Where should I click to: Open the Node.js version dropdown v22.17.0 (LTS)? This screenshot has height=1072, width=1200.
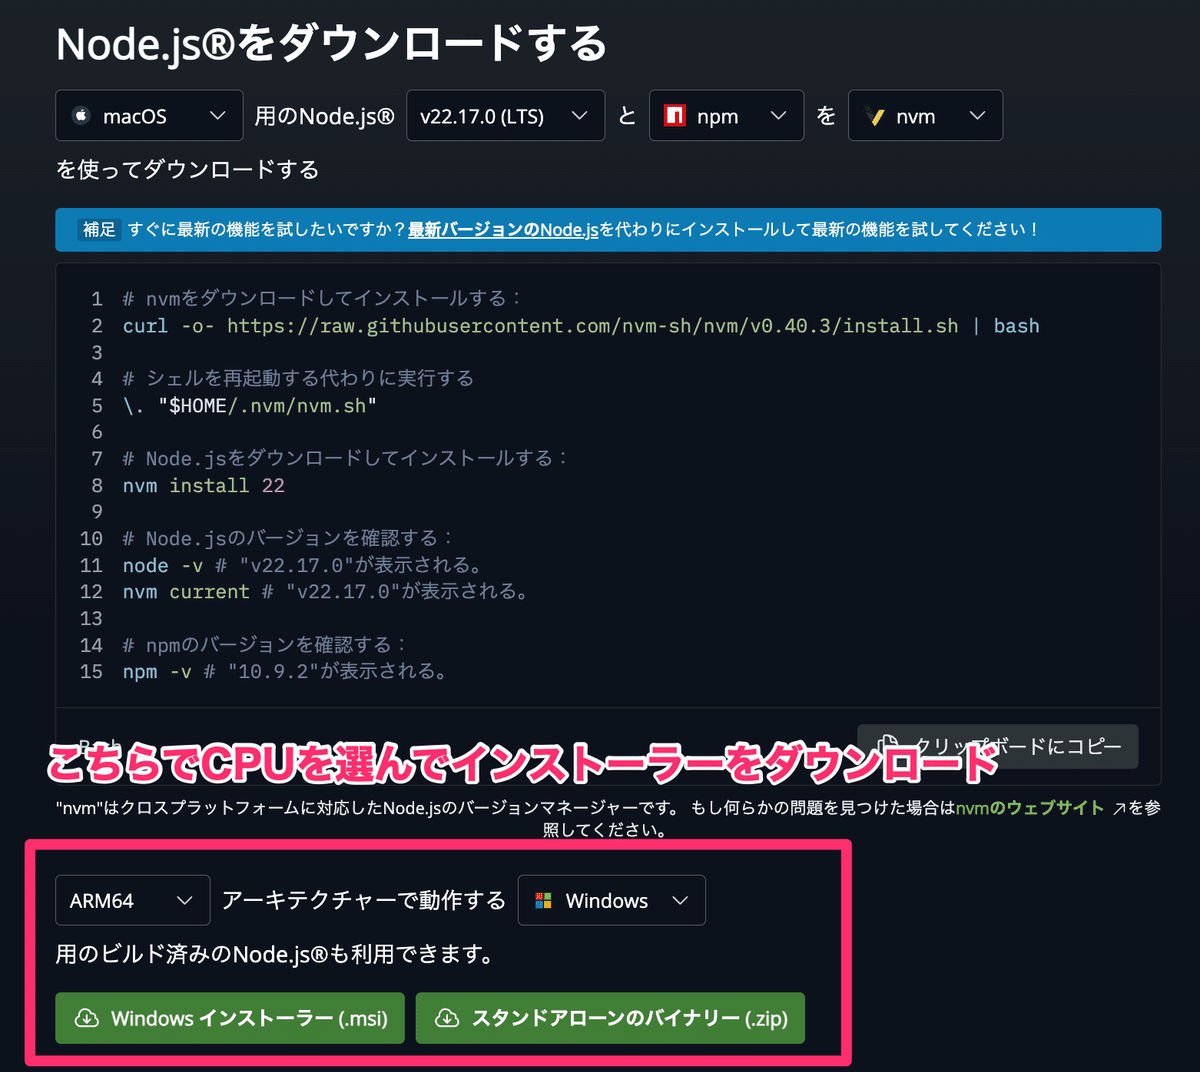[x=505, y=115]
